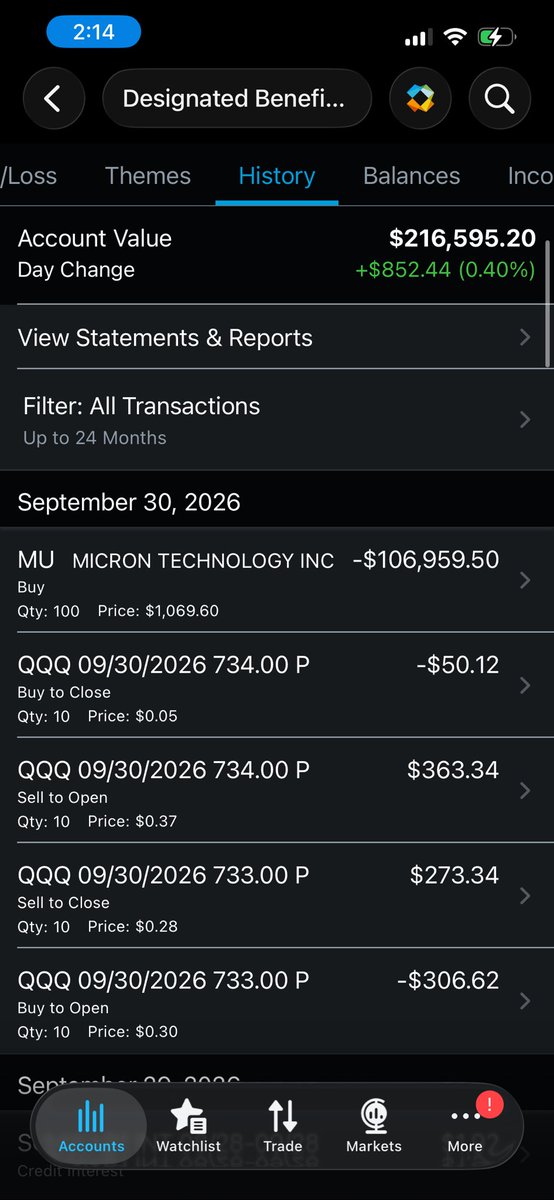This screenshot has height=1200, width=554.
Task: Expand the MU Micron Technology buy transaction
Action: [x=277, y=580]
